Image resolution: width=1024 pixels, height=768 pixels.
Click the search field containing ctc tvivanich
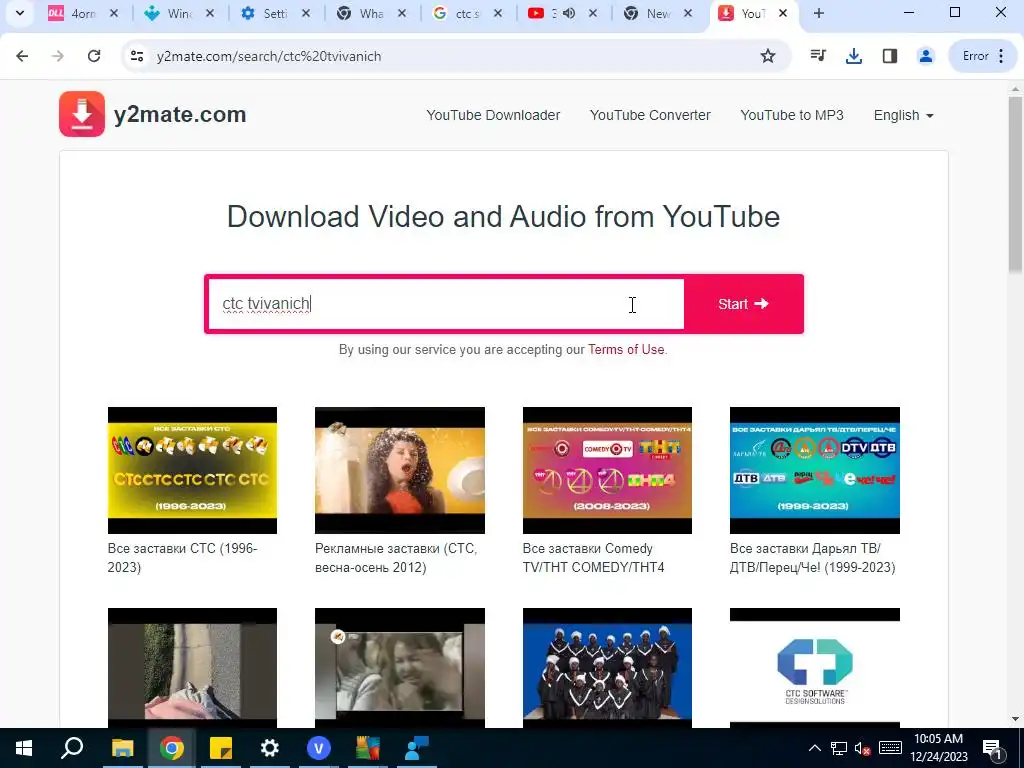point(446,304)
